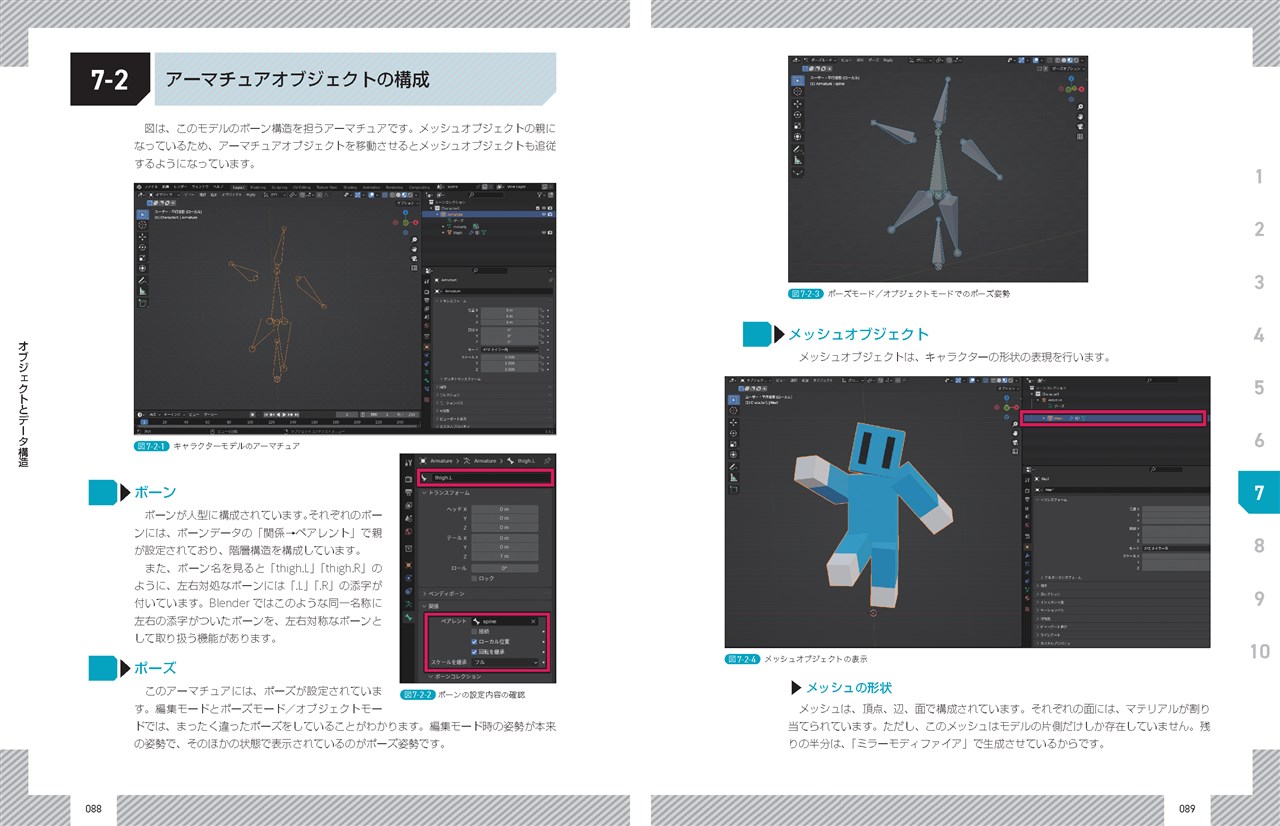Click the zoom magnifier icon in the armature viewport
Image resolution: width=1280 pixels, height=826 pixels.
[x=414, y=240]
